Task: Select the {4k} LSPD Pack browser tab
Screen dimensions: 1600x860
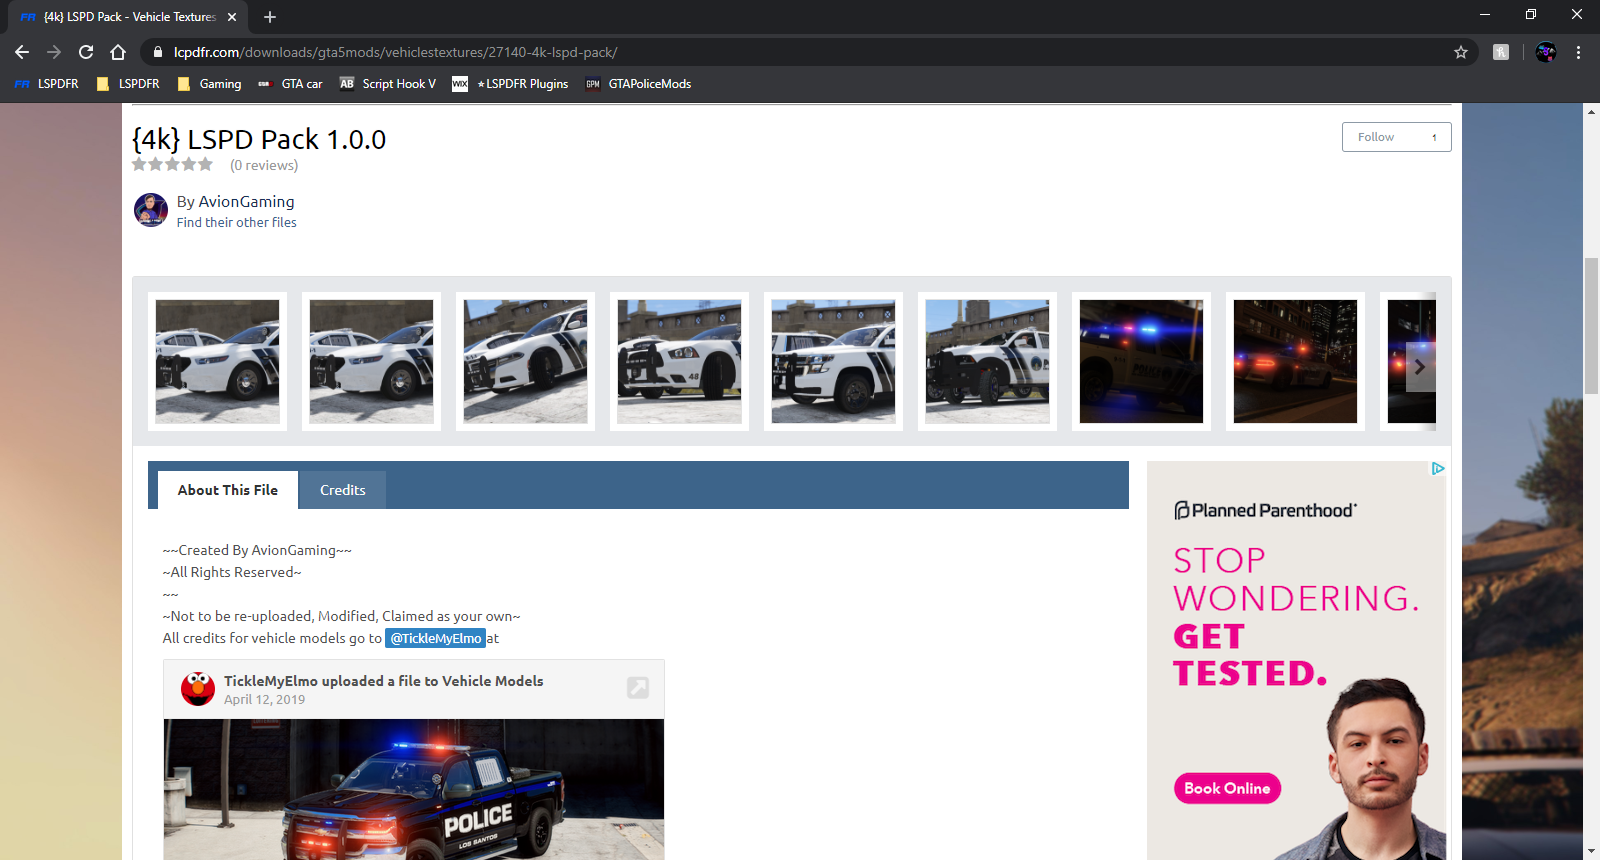Action: [x=128, y=17]
